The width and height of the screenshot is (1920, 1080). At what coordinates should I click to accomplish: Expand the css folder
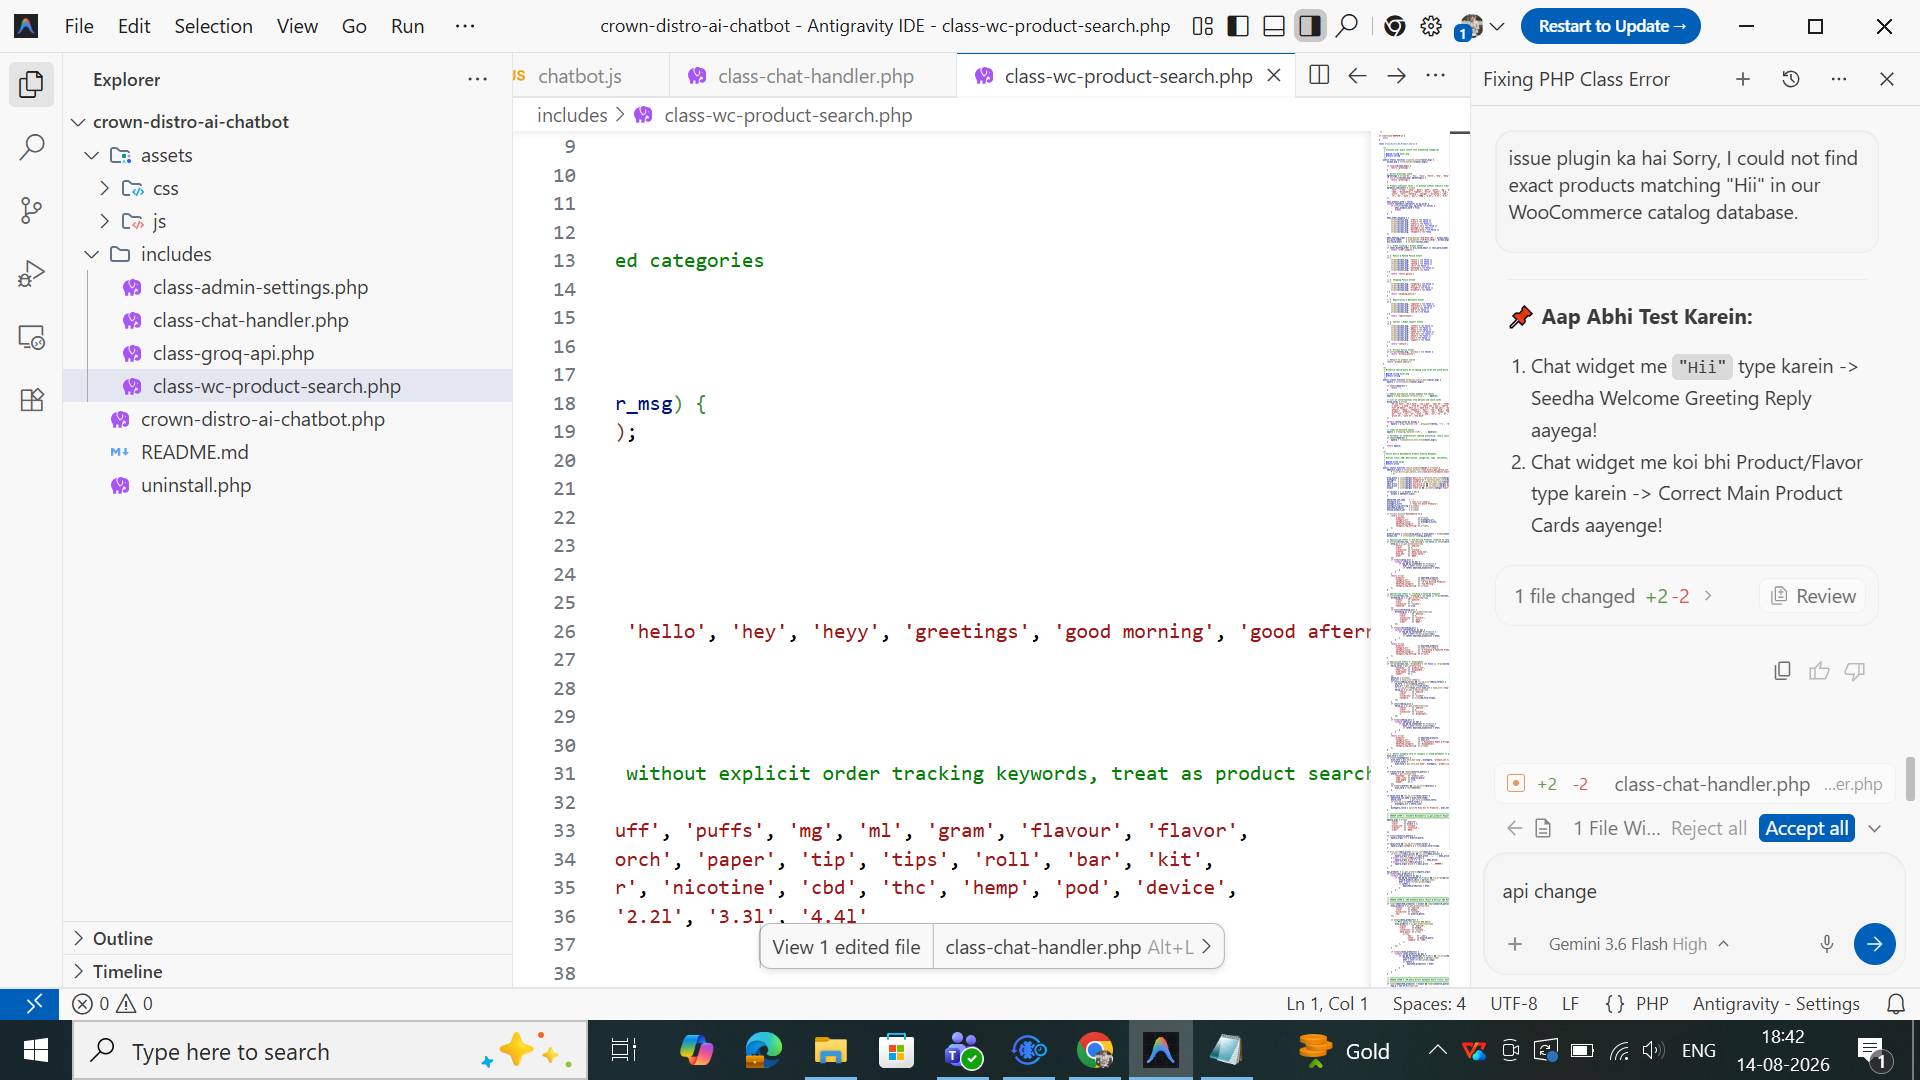[104, 188]
